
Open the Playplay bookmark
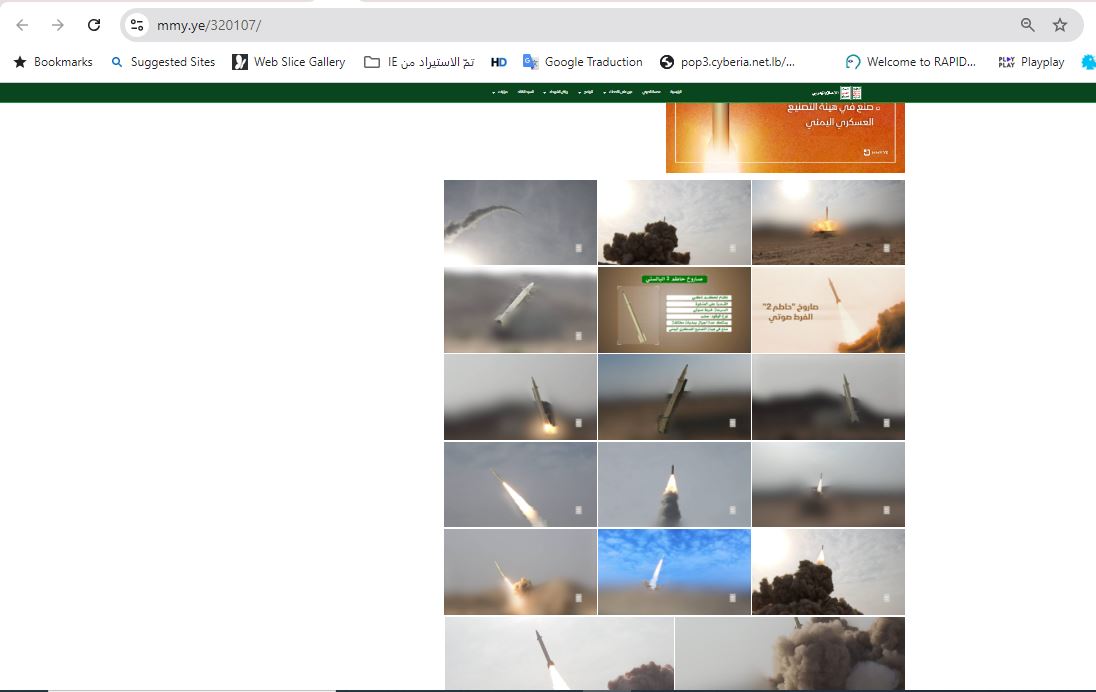1031,62
